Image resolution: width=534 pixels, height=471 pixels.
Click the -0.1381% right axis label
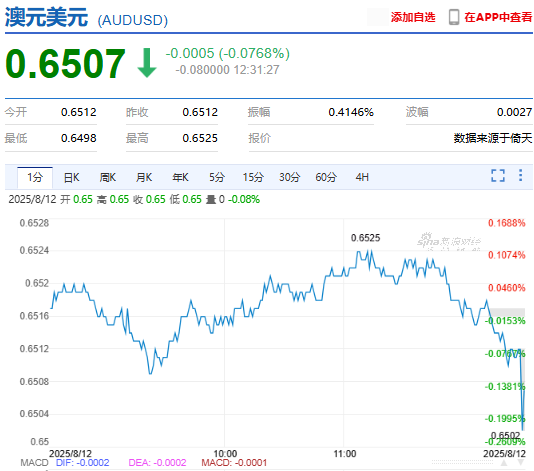pyautogui.click(x=505, y=387)
